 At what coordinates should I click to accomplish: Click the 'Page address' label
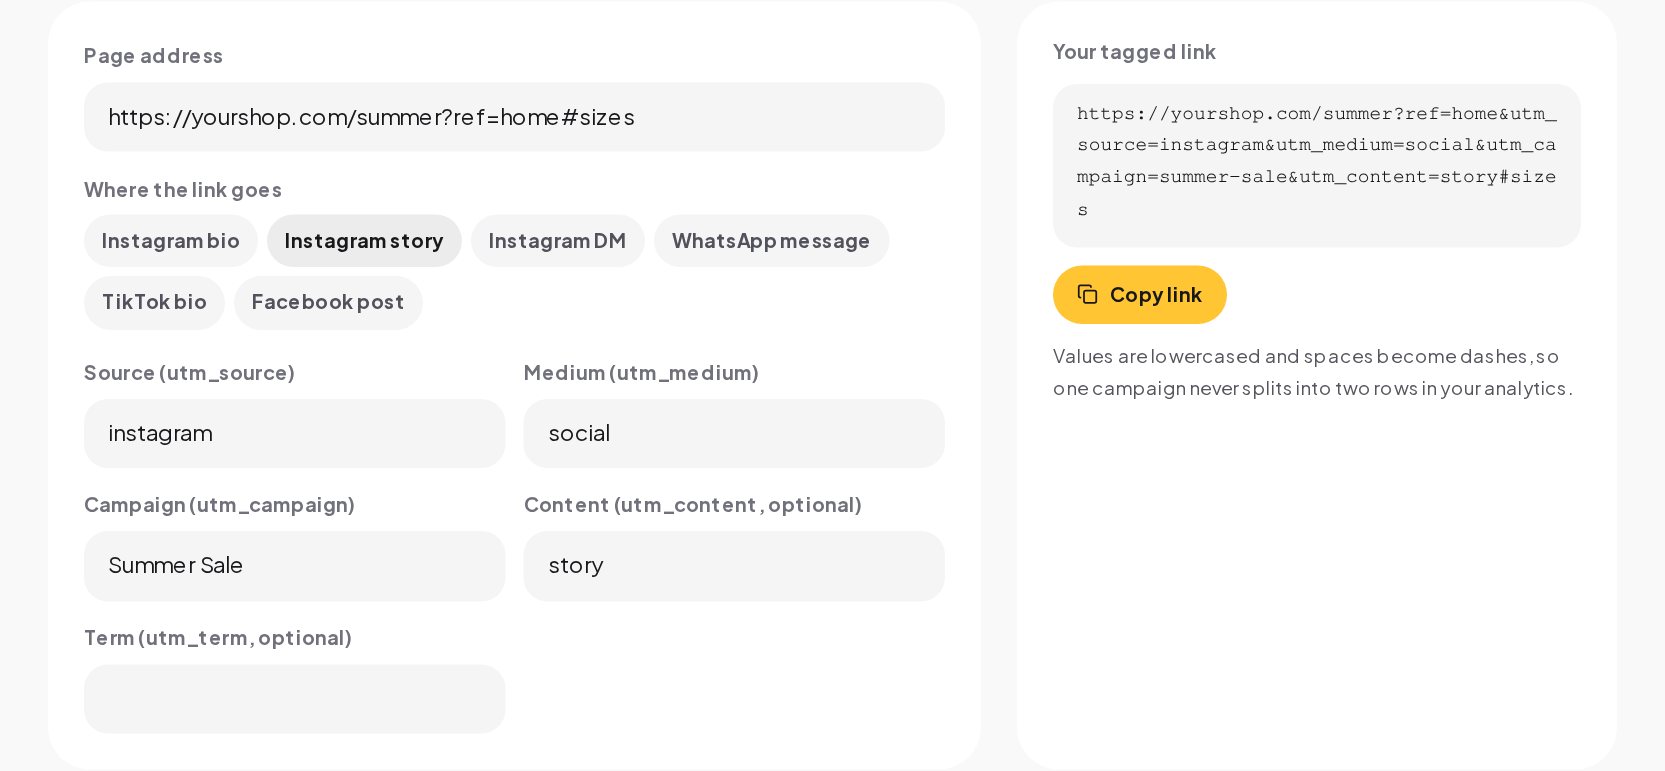(x=153, y=56)
